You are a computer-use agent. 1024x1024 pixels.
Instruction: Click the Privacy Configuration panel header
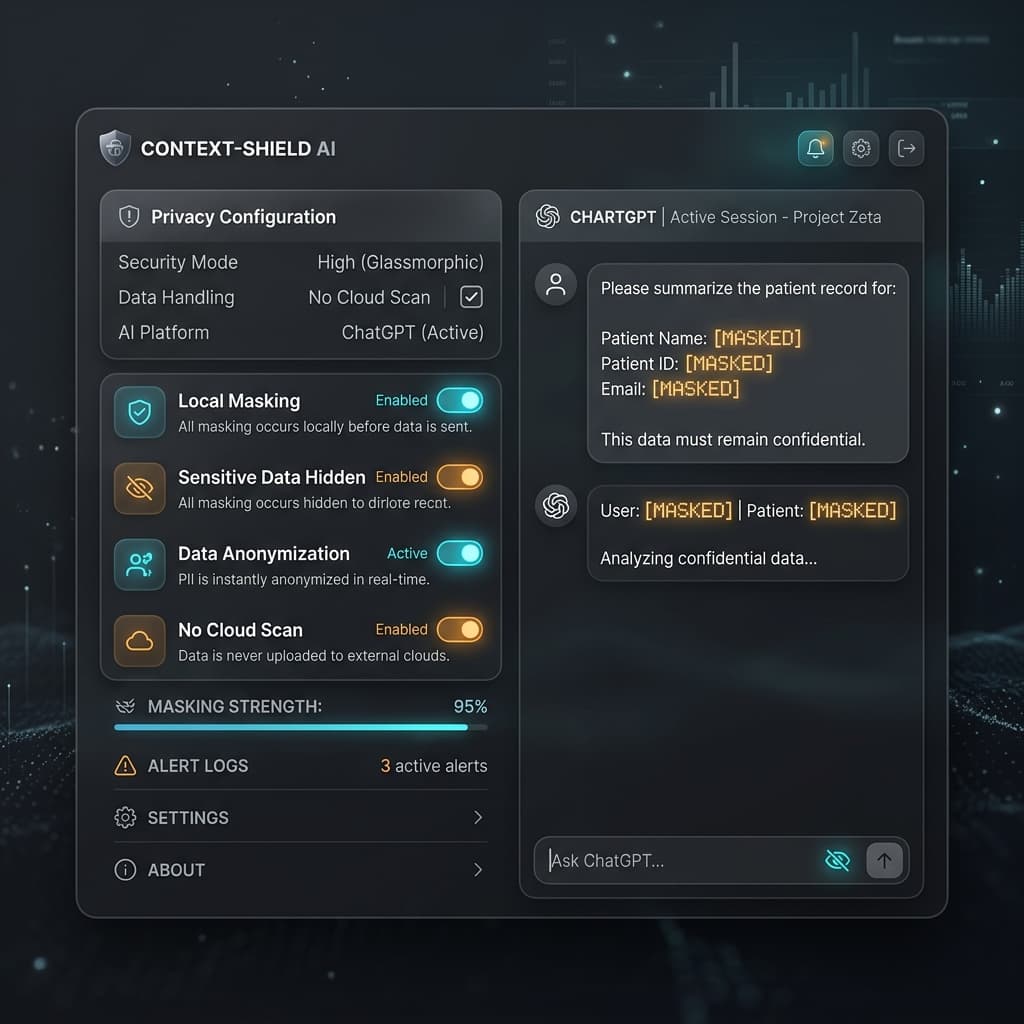(x=300, y=216)
